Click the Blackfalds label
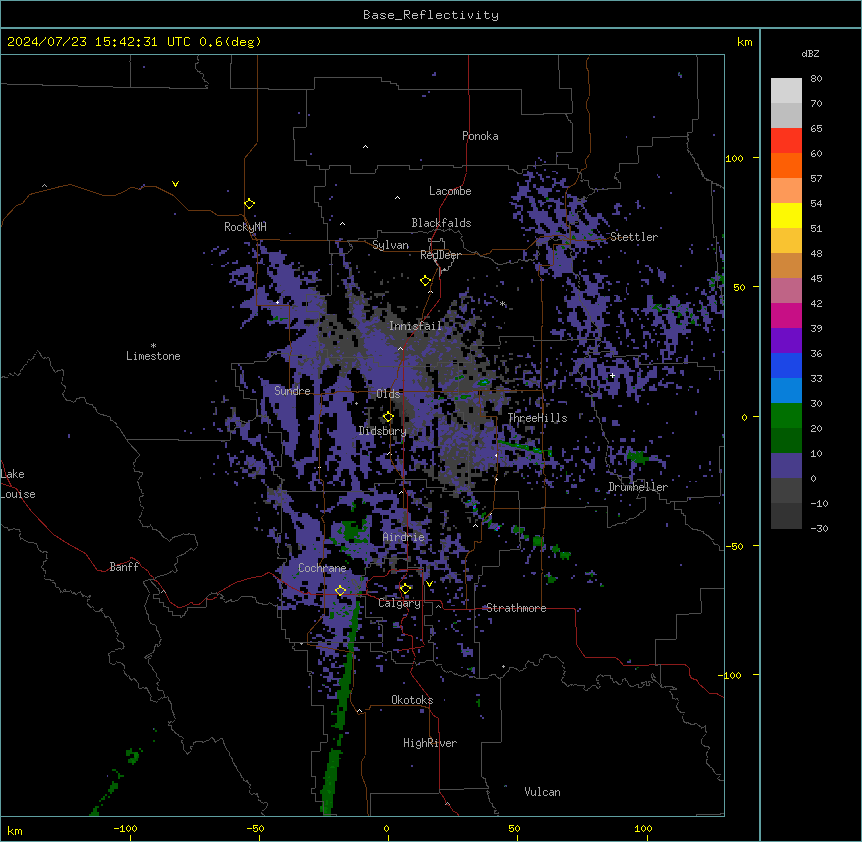Screen dimensions: 862x842 [441, 223]
